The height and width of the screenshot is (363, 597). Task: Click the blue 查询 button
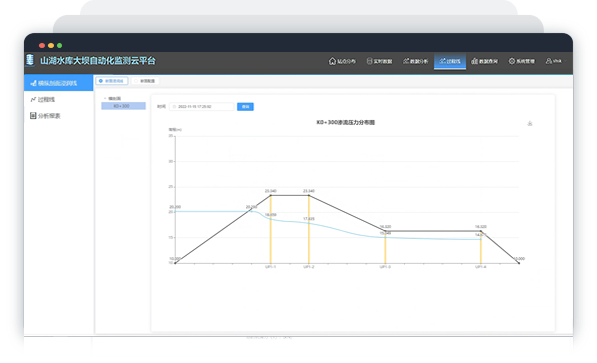[x=245, y=107]
